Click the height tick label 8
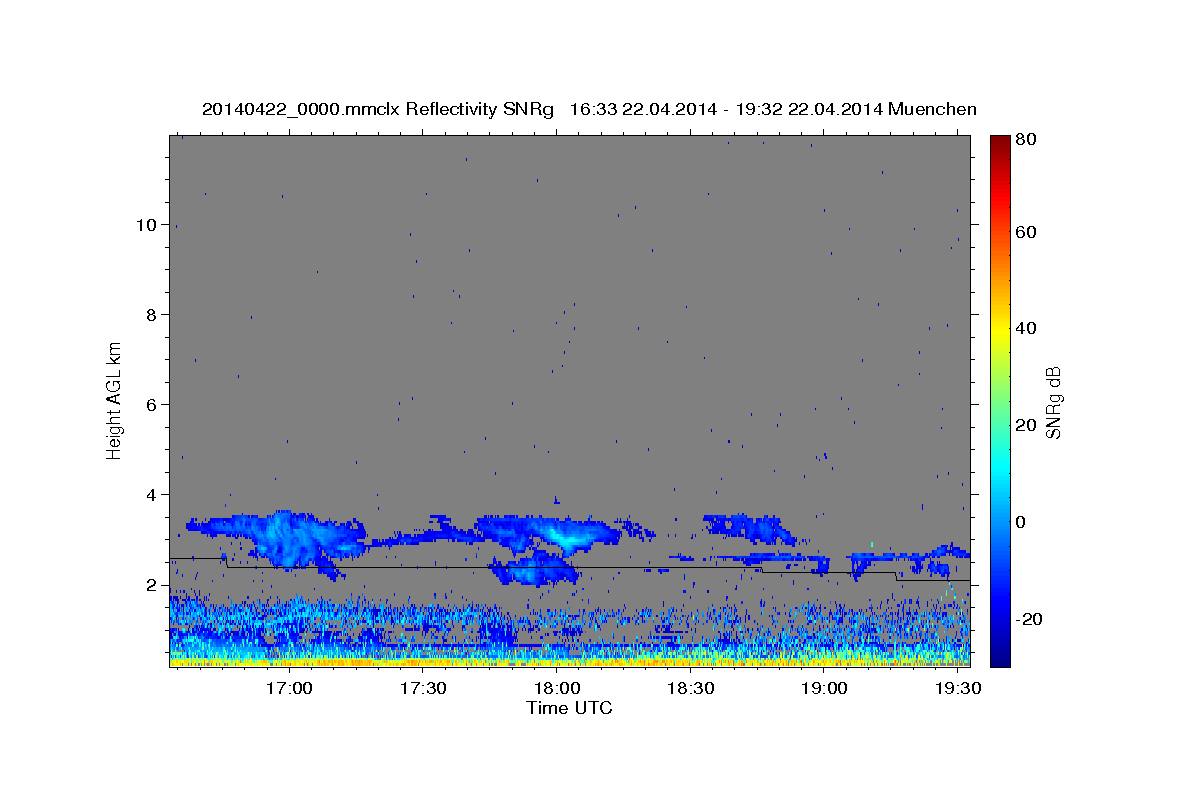 pos(151,314)
